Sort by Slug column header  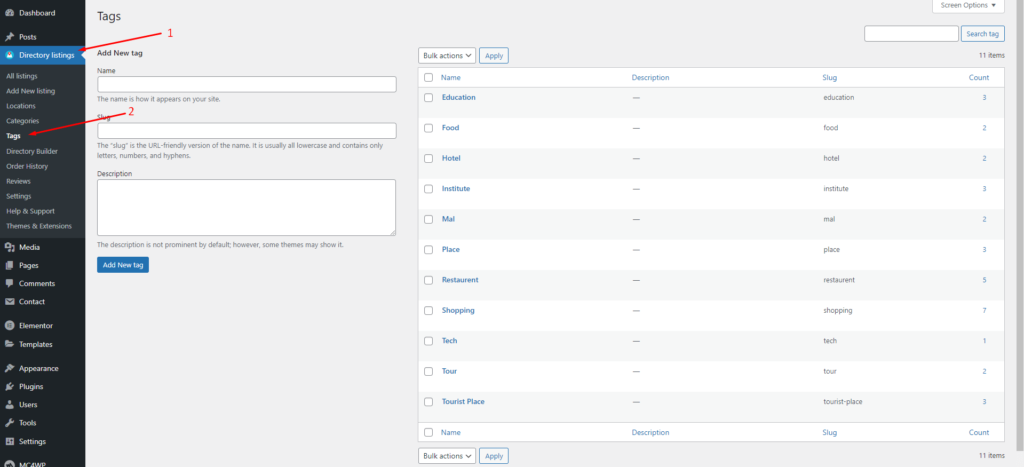(830, 78)
